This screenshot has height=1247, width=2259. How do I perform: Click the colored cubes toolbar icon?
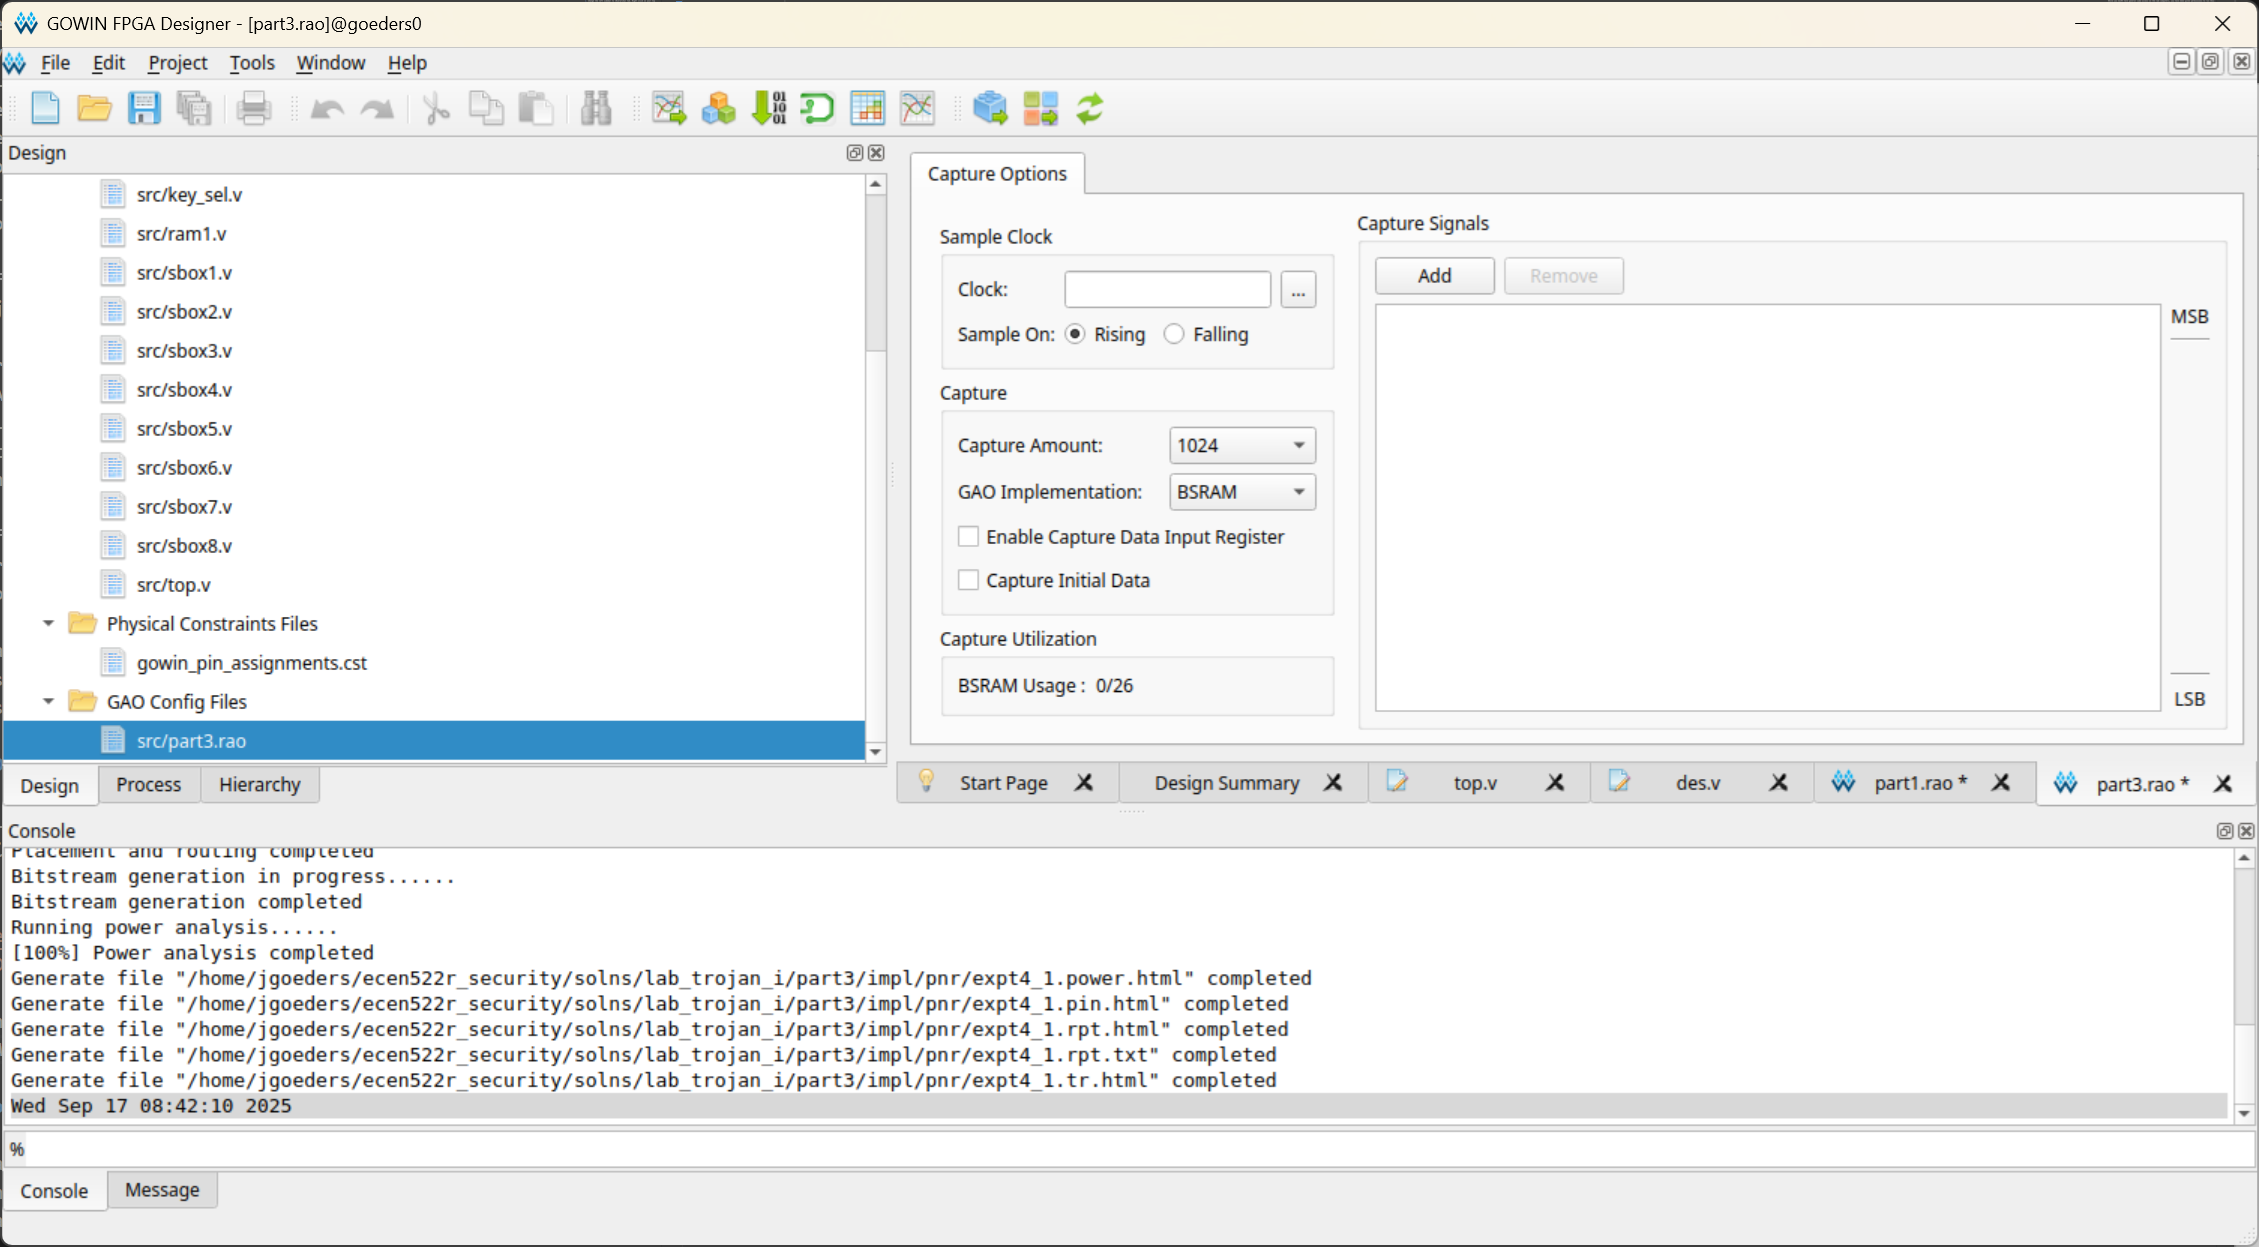pyautogui.click(x=719, y=108)
